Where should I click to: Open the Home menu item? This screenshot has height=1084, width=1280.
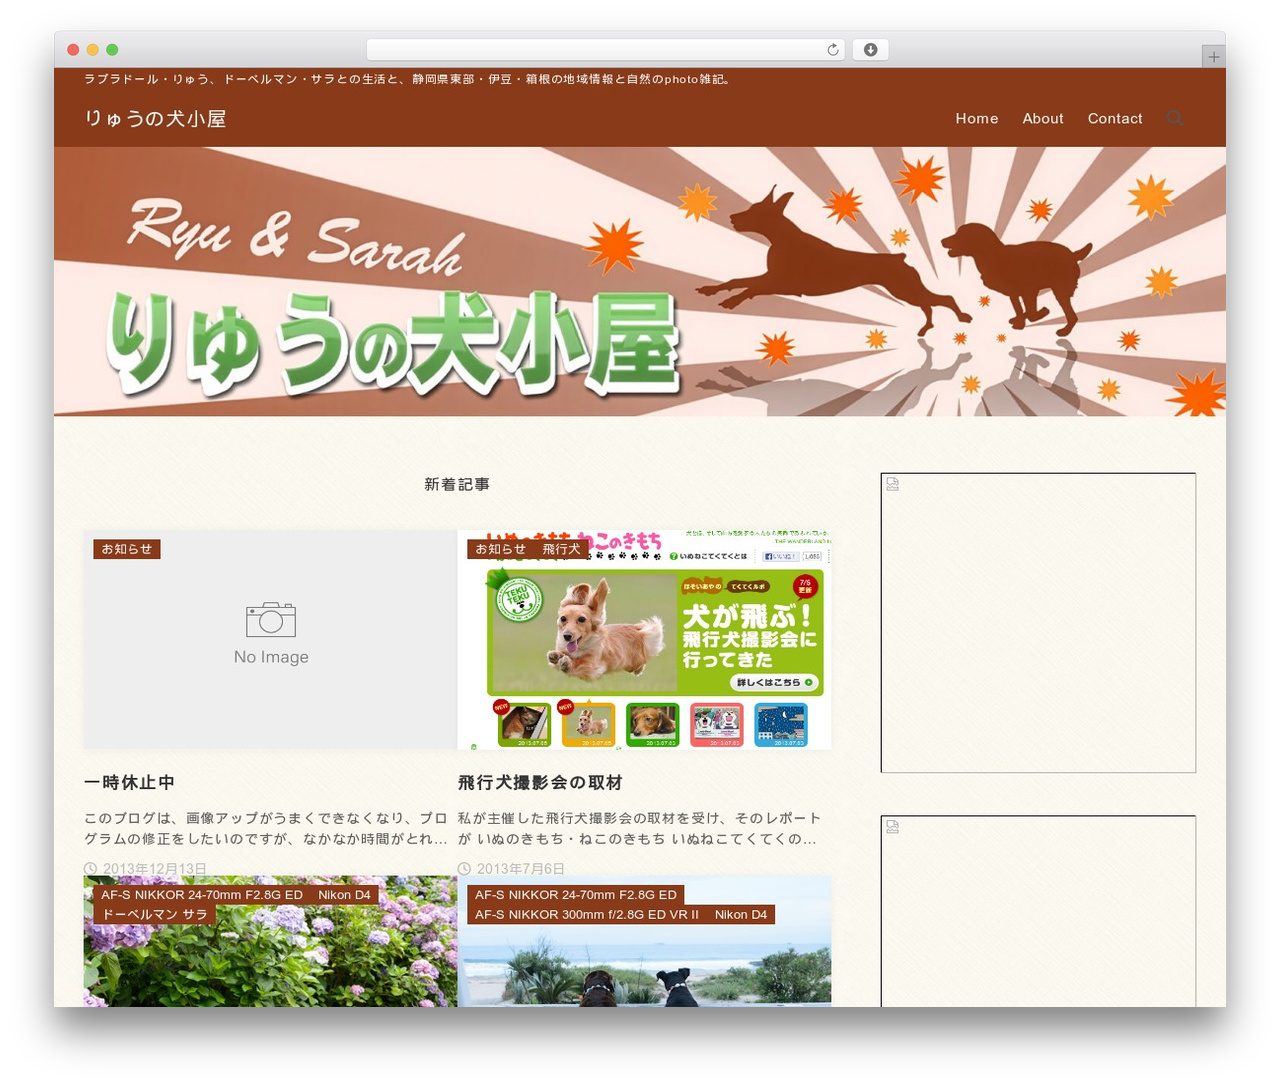(977, 118)
